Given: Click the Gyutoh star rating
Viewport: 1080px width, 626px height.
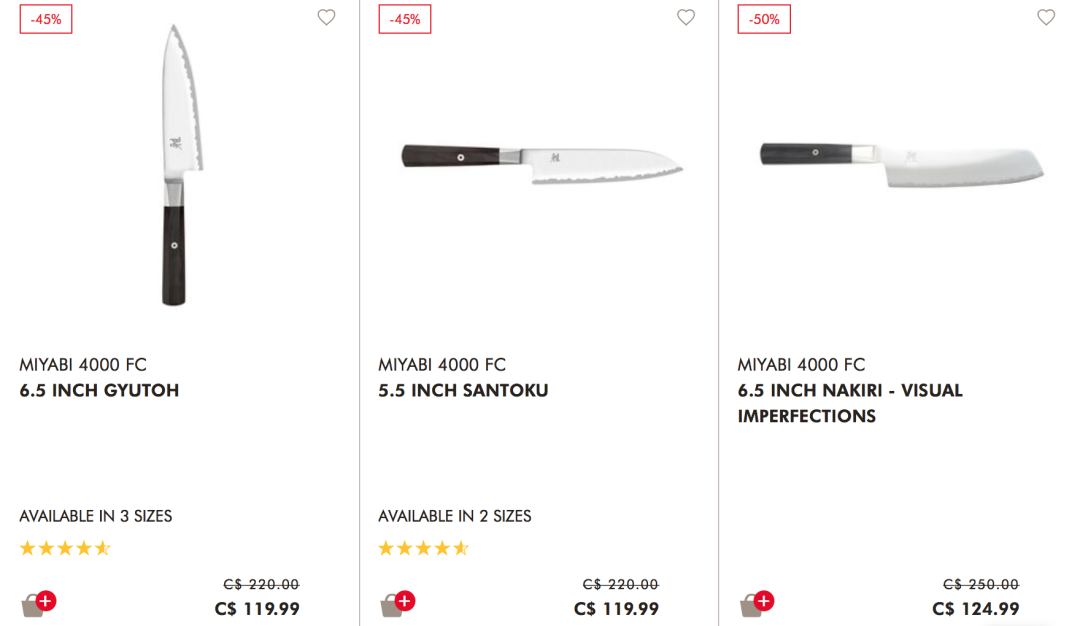Looking at the screenshot, I should point(65,548).
